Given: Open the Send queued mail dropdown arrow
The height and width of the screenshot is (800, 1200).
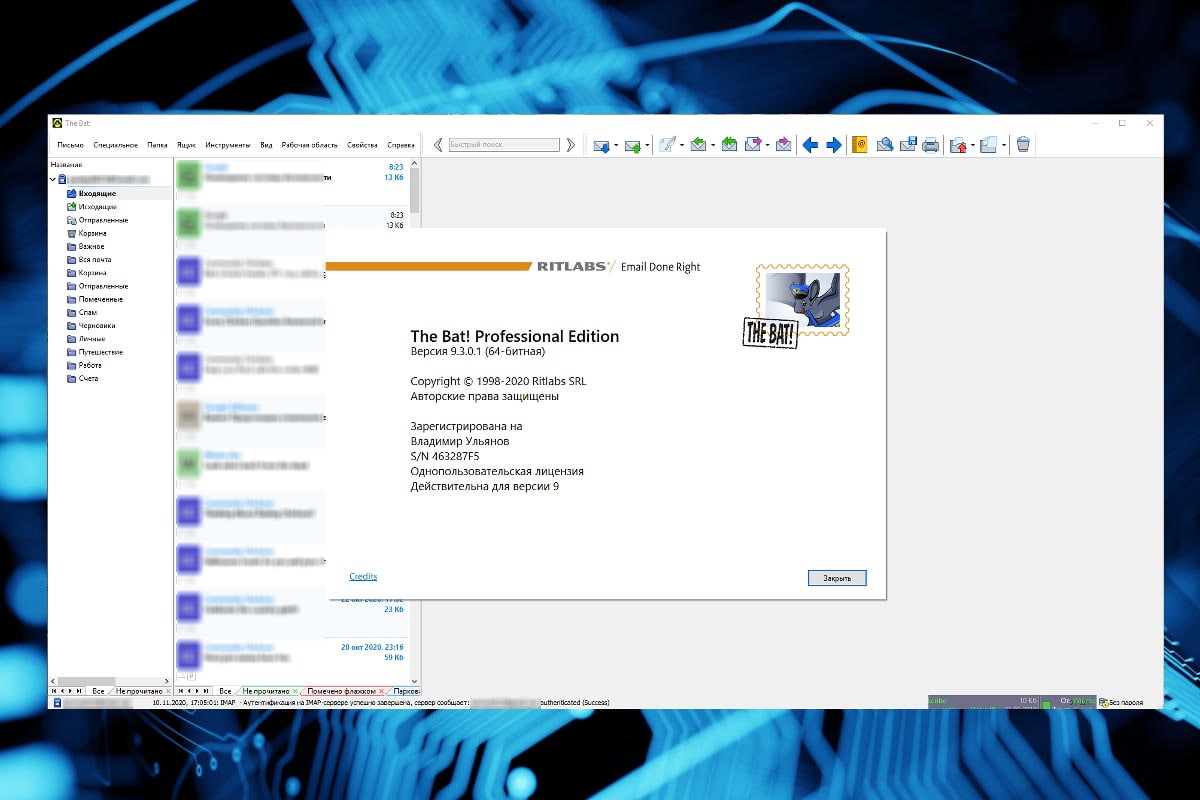Looking at the screenshot, I should tap(647, 146).
